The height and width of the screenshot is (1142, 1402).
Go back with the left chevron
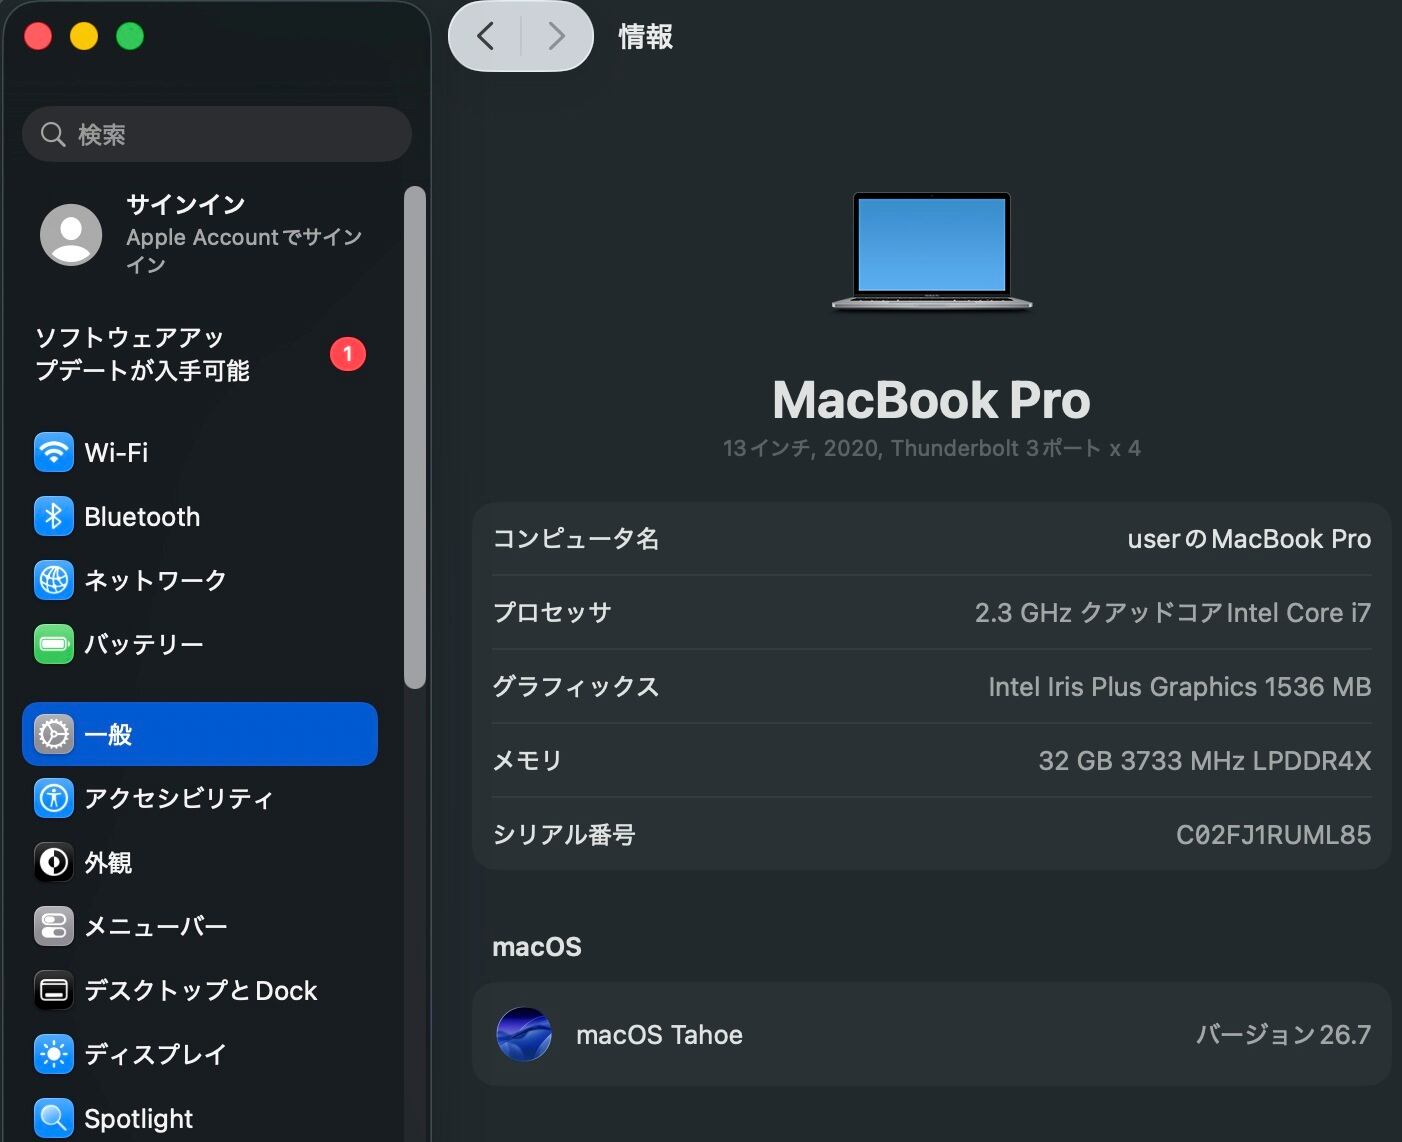tap(486, 37)
